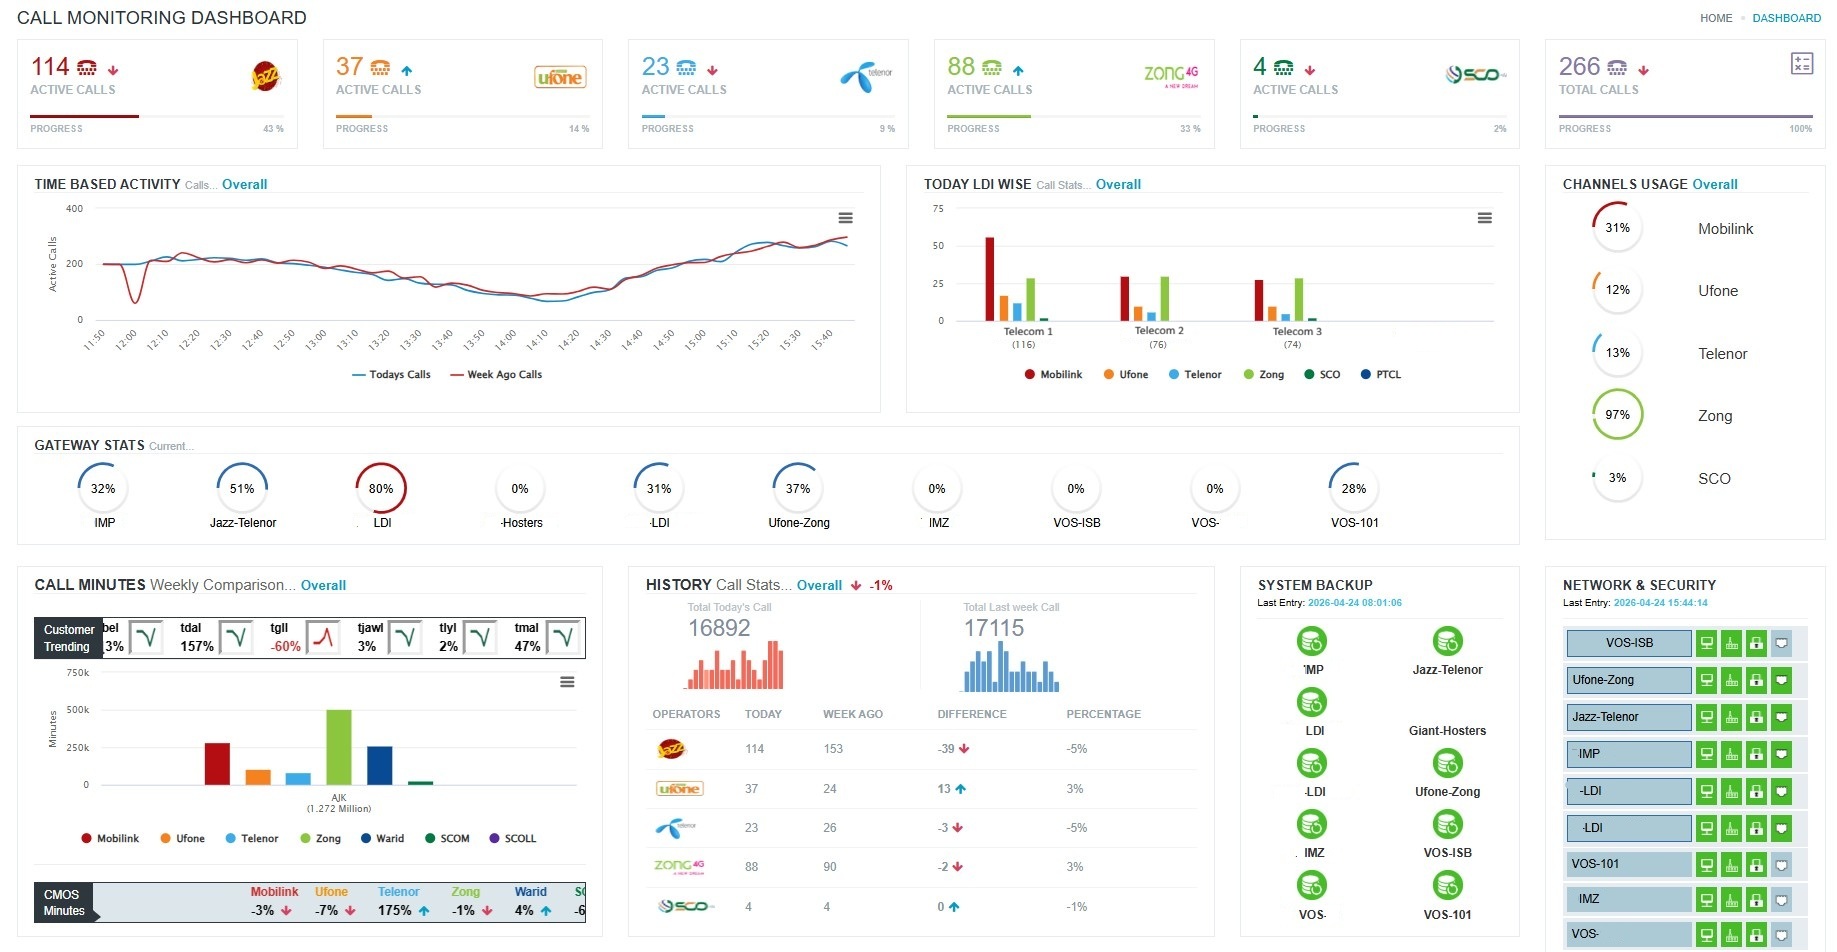The height and width of the screenshot is (952, 1837).
Task: Open the Call Minutes chart hamburger menu
Action: coord(567,682)
